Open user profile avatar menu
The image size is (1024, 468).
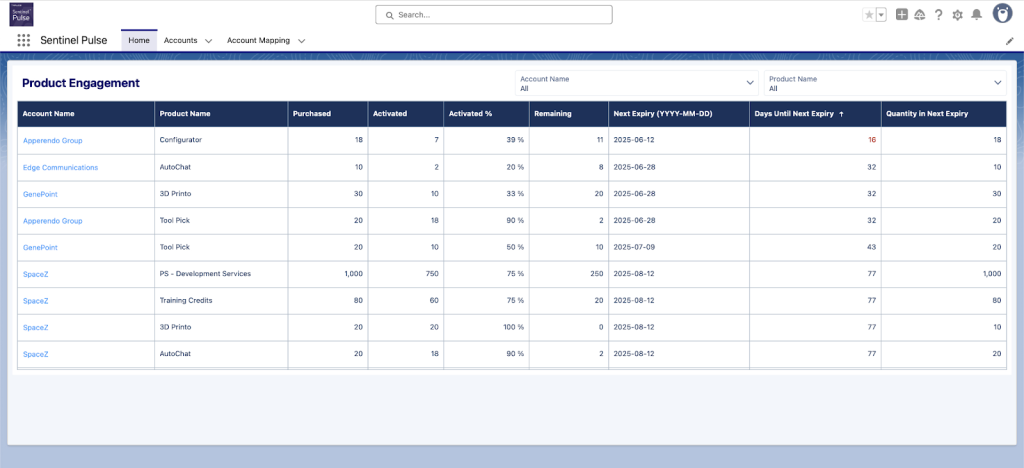pos(1002,14)
